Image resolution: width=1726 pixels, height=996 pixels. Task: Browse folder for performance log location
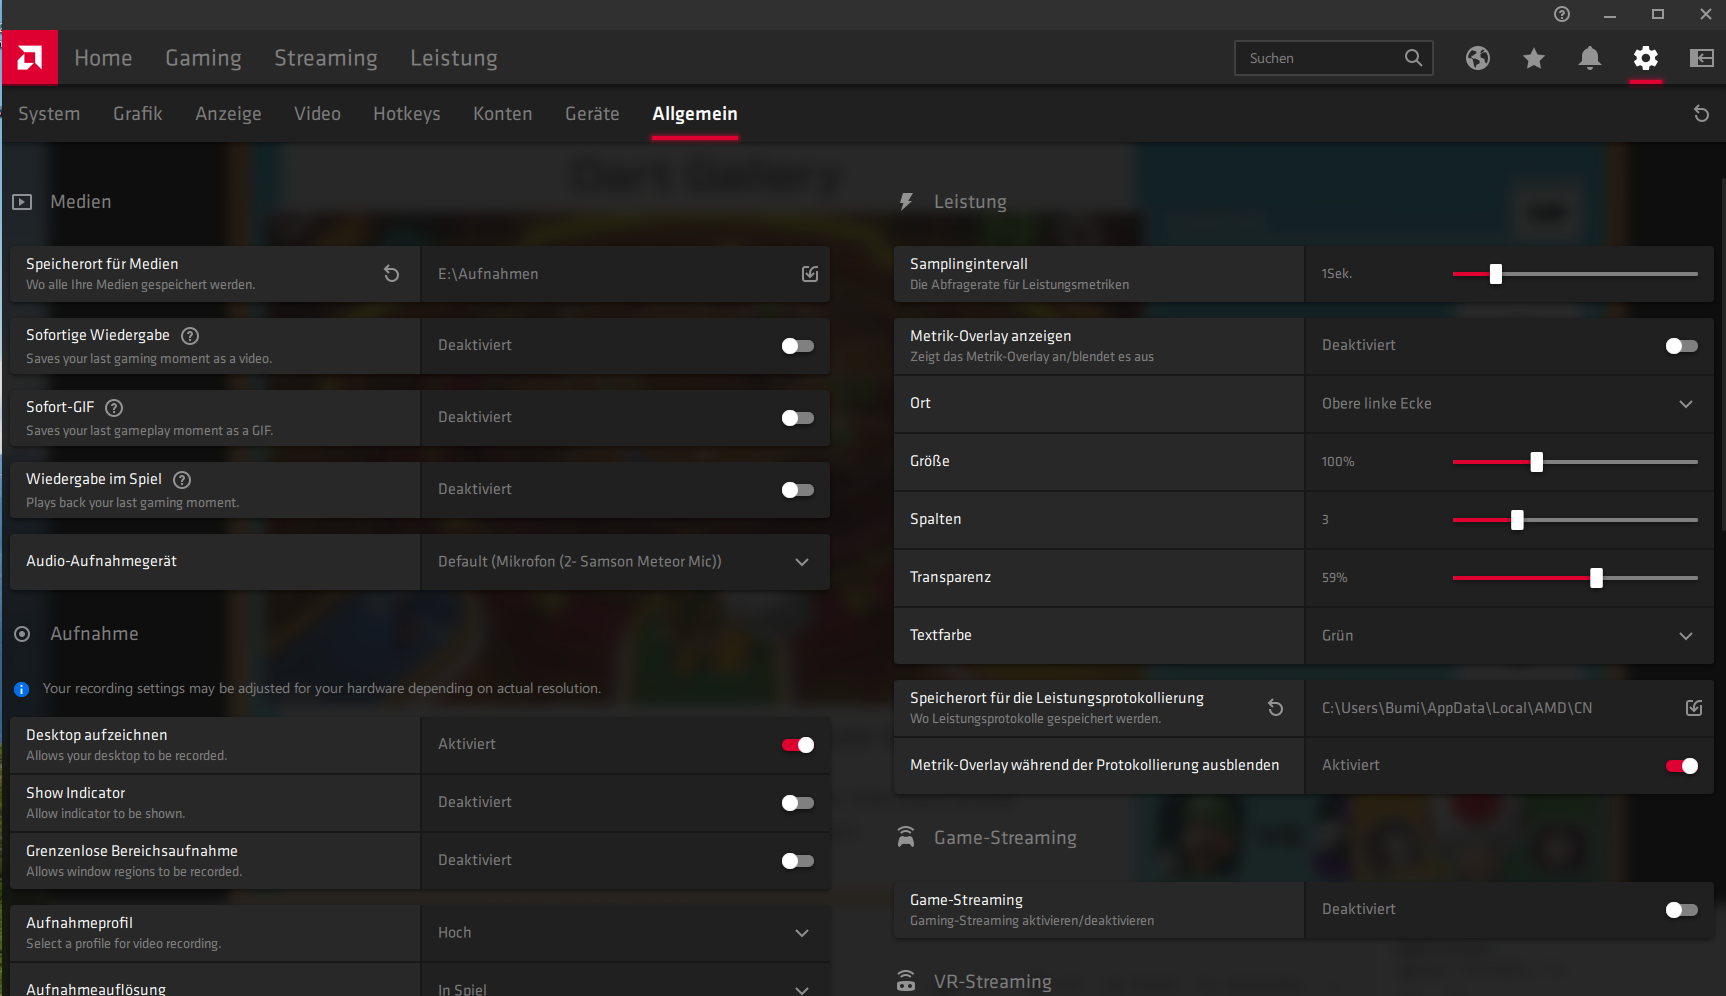[1694, 708]
